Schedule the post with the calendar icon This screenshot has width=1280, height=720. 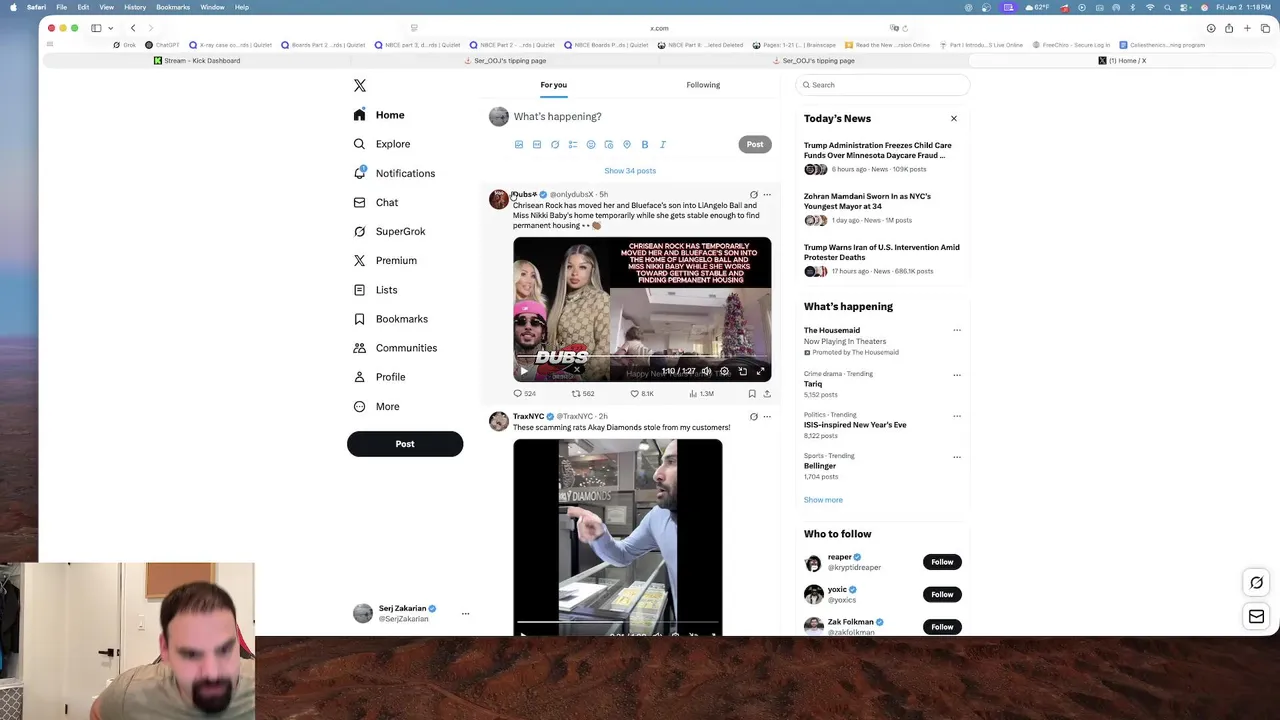click(609, 145)
